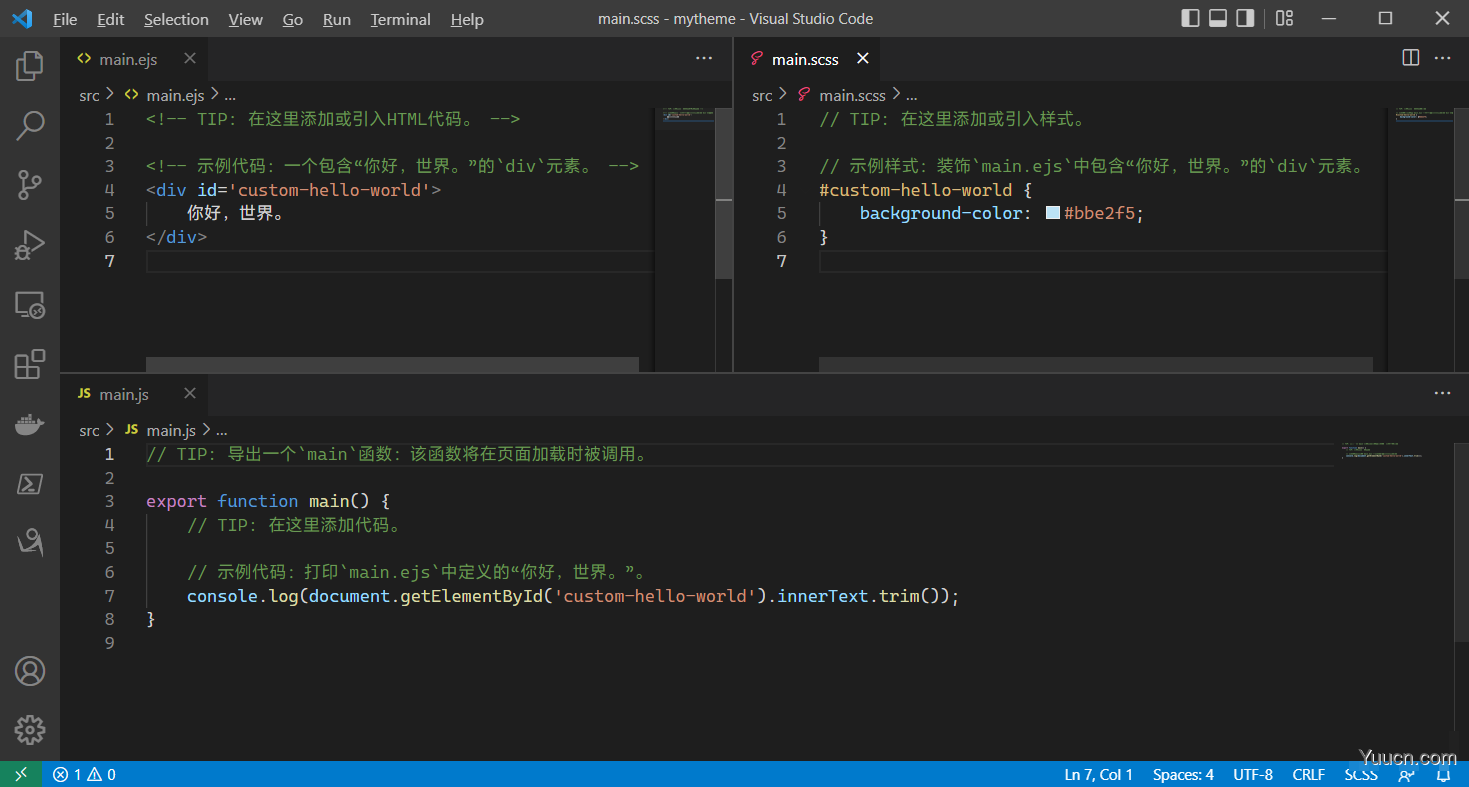Viewport: 1469px width, 787px height.
Task: Expand src breadcrumb in main.scss editor
Action: click(x=762, y=95)
